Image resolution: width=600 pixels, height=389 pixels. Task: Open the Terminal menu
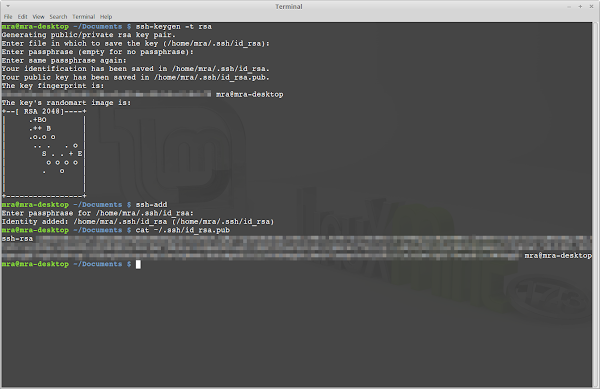83,17
